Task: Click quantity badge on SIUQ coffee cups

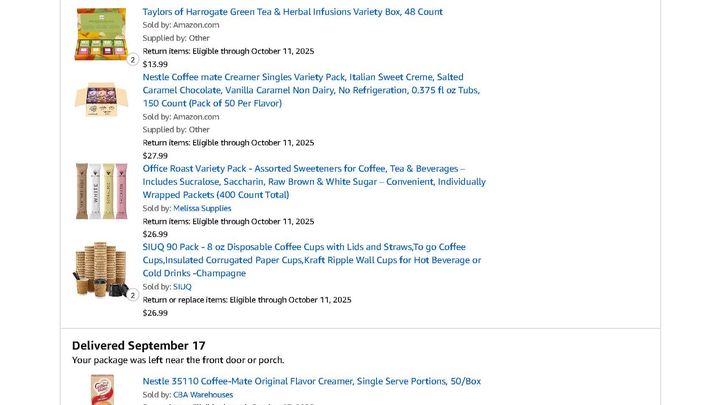Action: pyautogui.click(x=133, y=295)
